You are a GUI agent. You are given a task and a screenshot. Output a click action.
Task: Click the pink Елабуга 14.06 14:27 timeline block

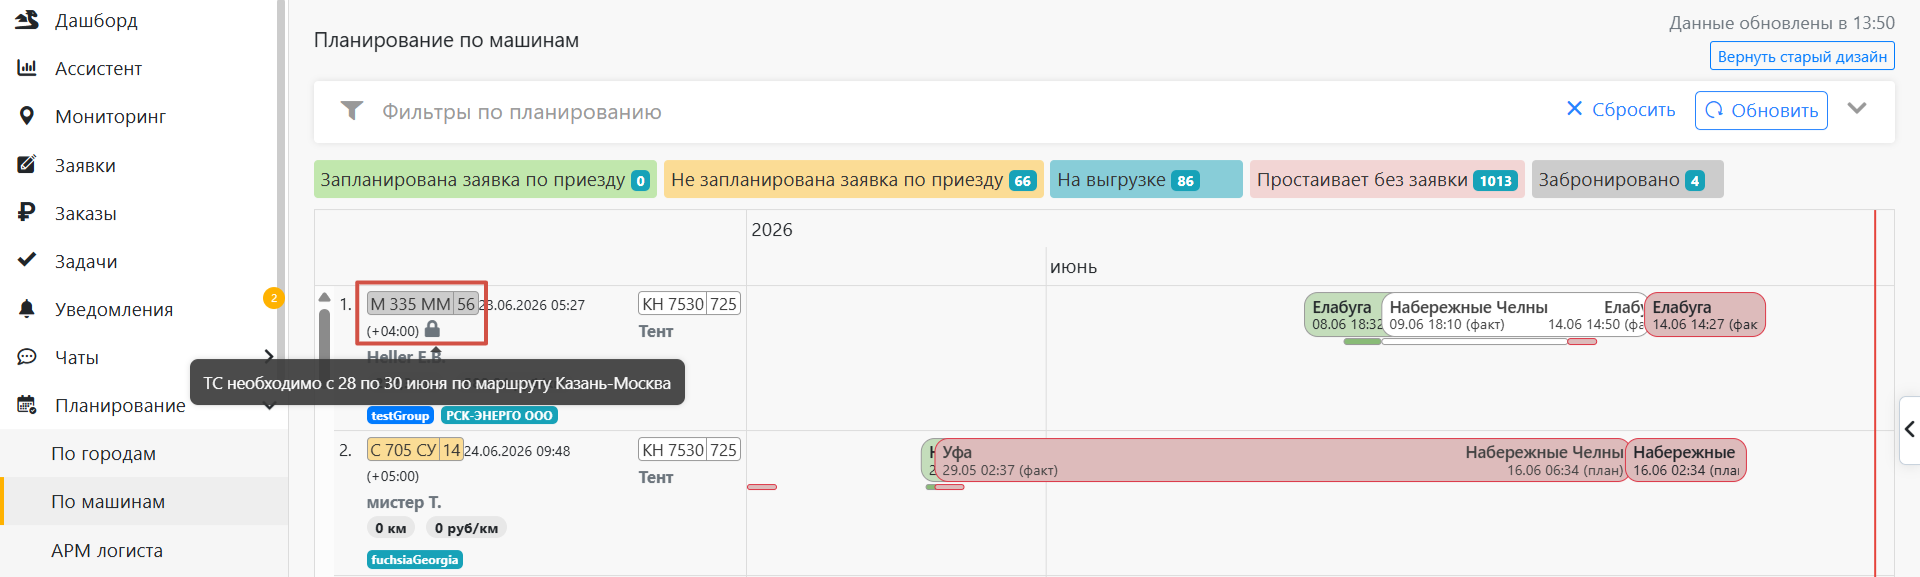click(x=1705, y=315)
